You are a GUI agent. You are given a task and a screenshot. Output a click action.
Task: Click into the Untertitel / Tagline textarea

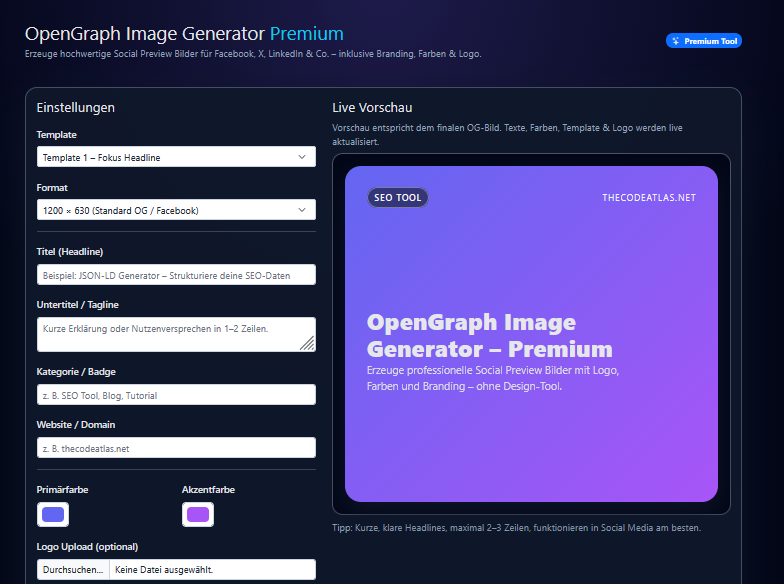point(170,334)
